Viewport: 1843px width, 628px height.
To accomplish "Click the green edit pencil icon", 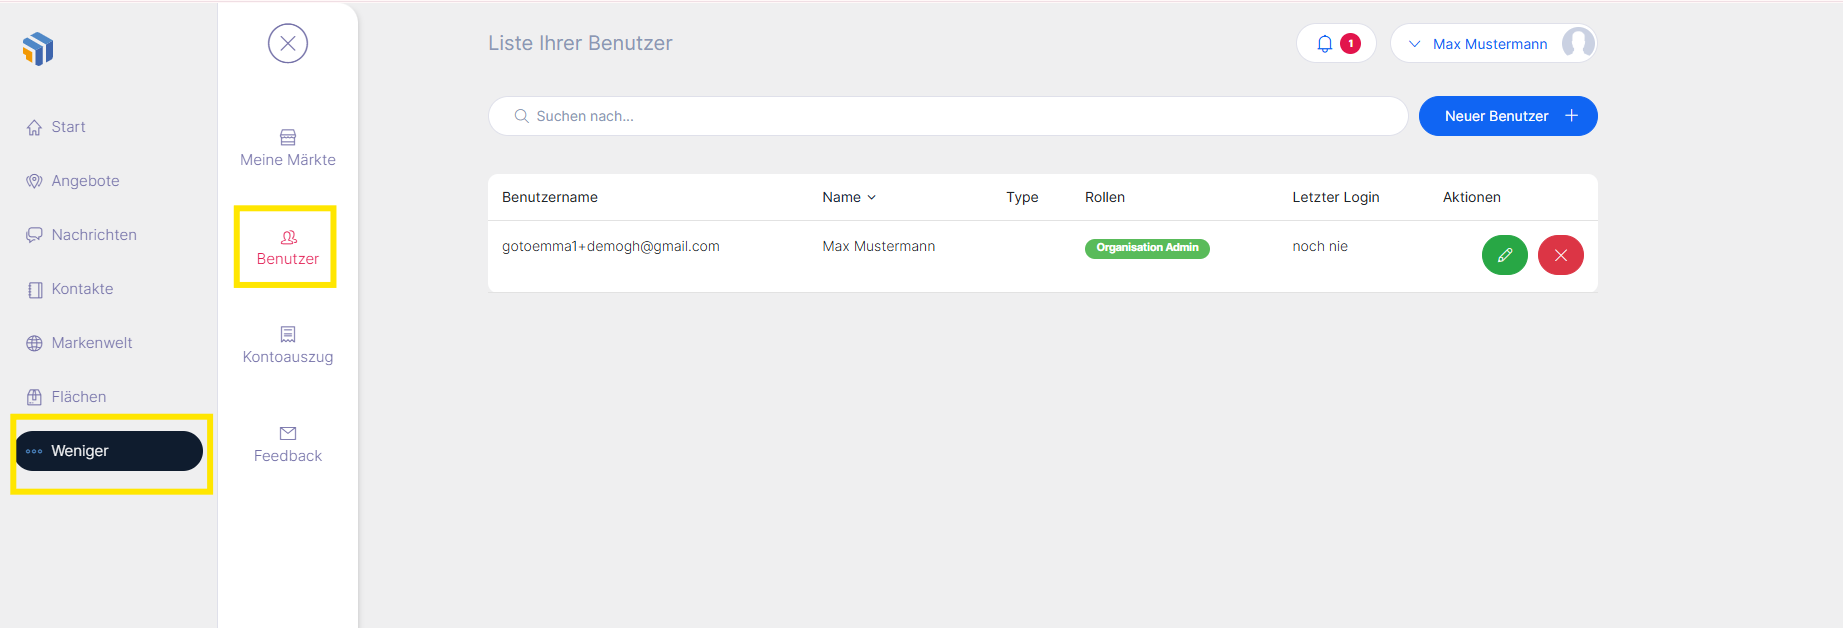I will [x=1504, y=255].
